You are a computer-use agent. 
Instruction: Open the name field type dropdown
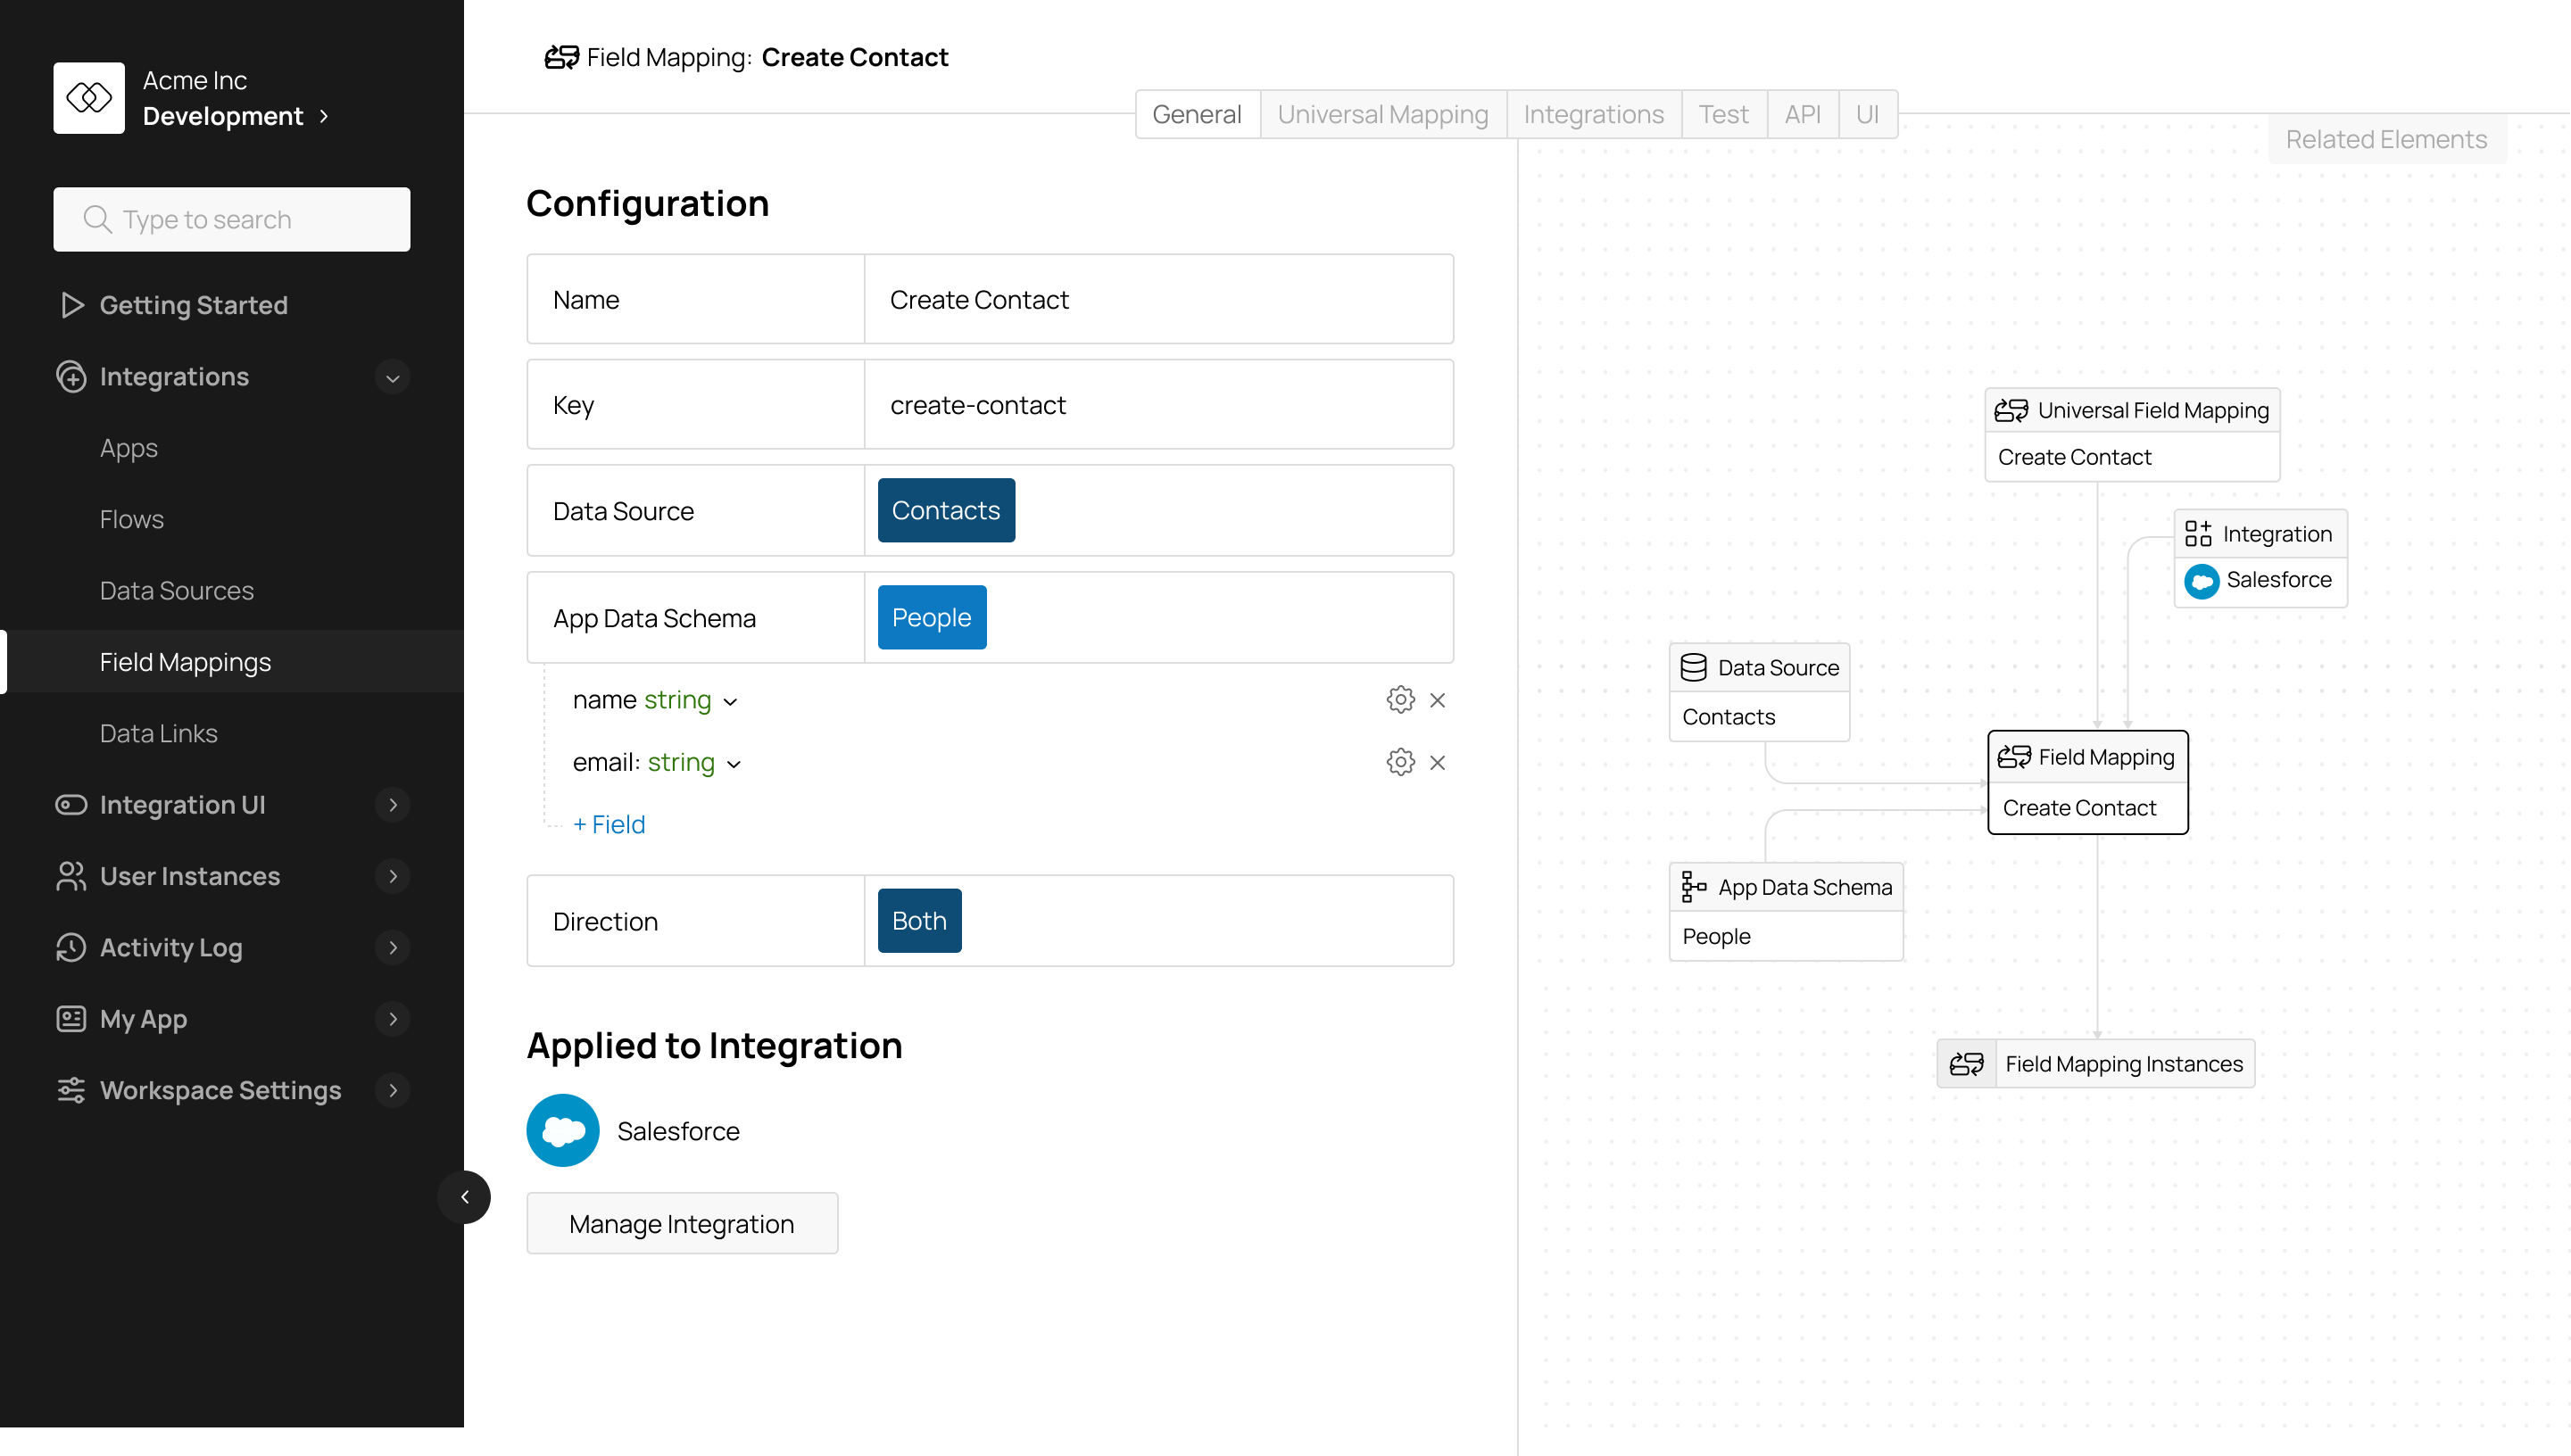pos(731,700)
